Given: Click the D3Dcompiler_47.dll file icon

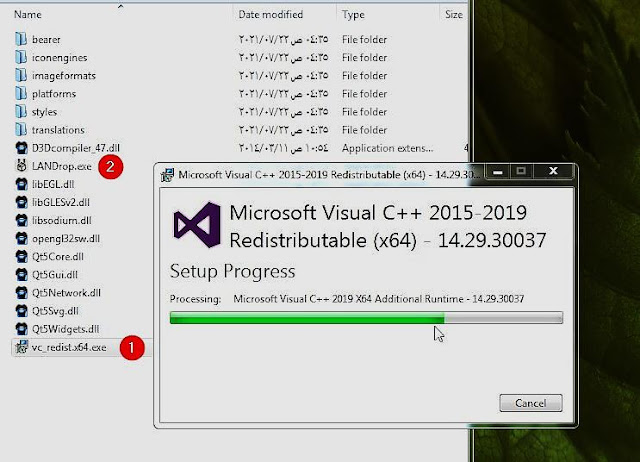Looking at the screenshot, I should 21,148.
